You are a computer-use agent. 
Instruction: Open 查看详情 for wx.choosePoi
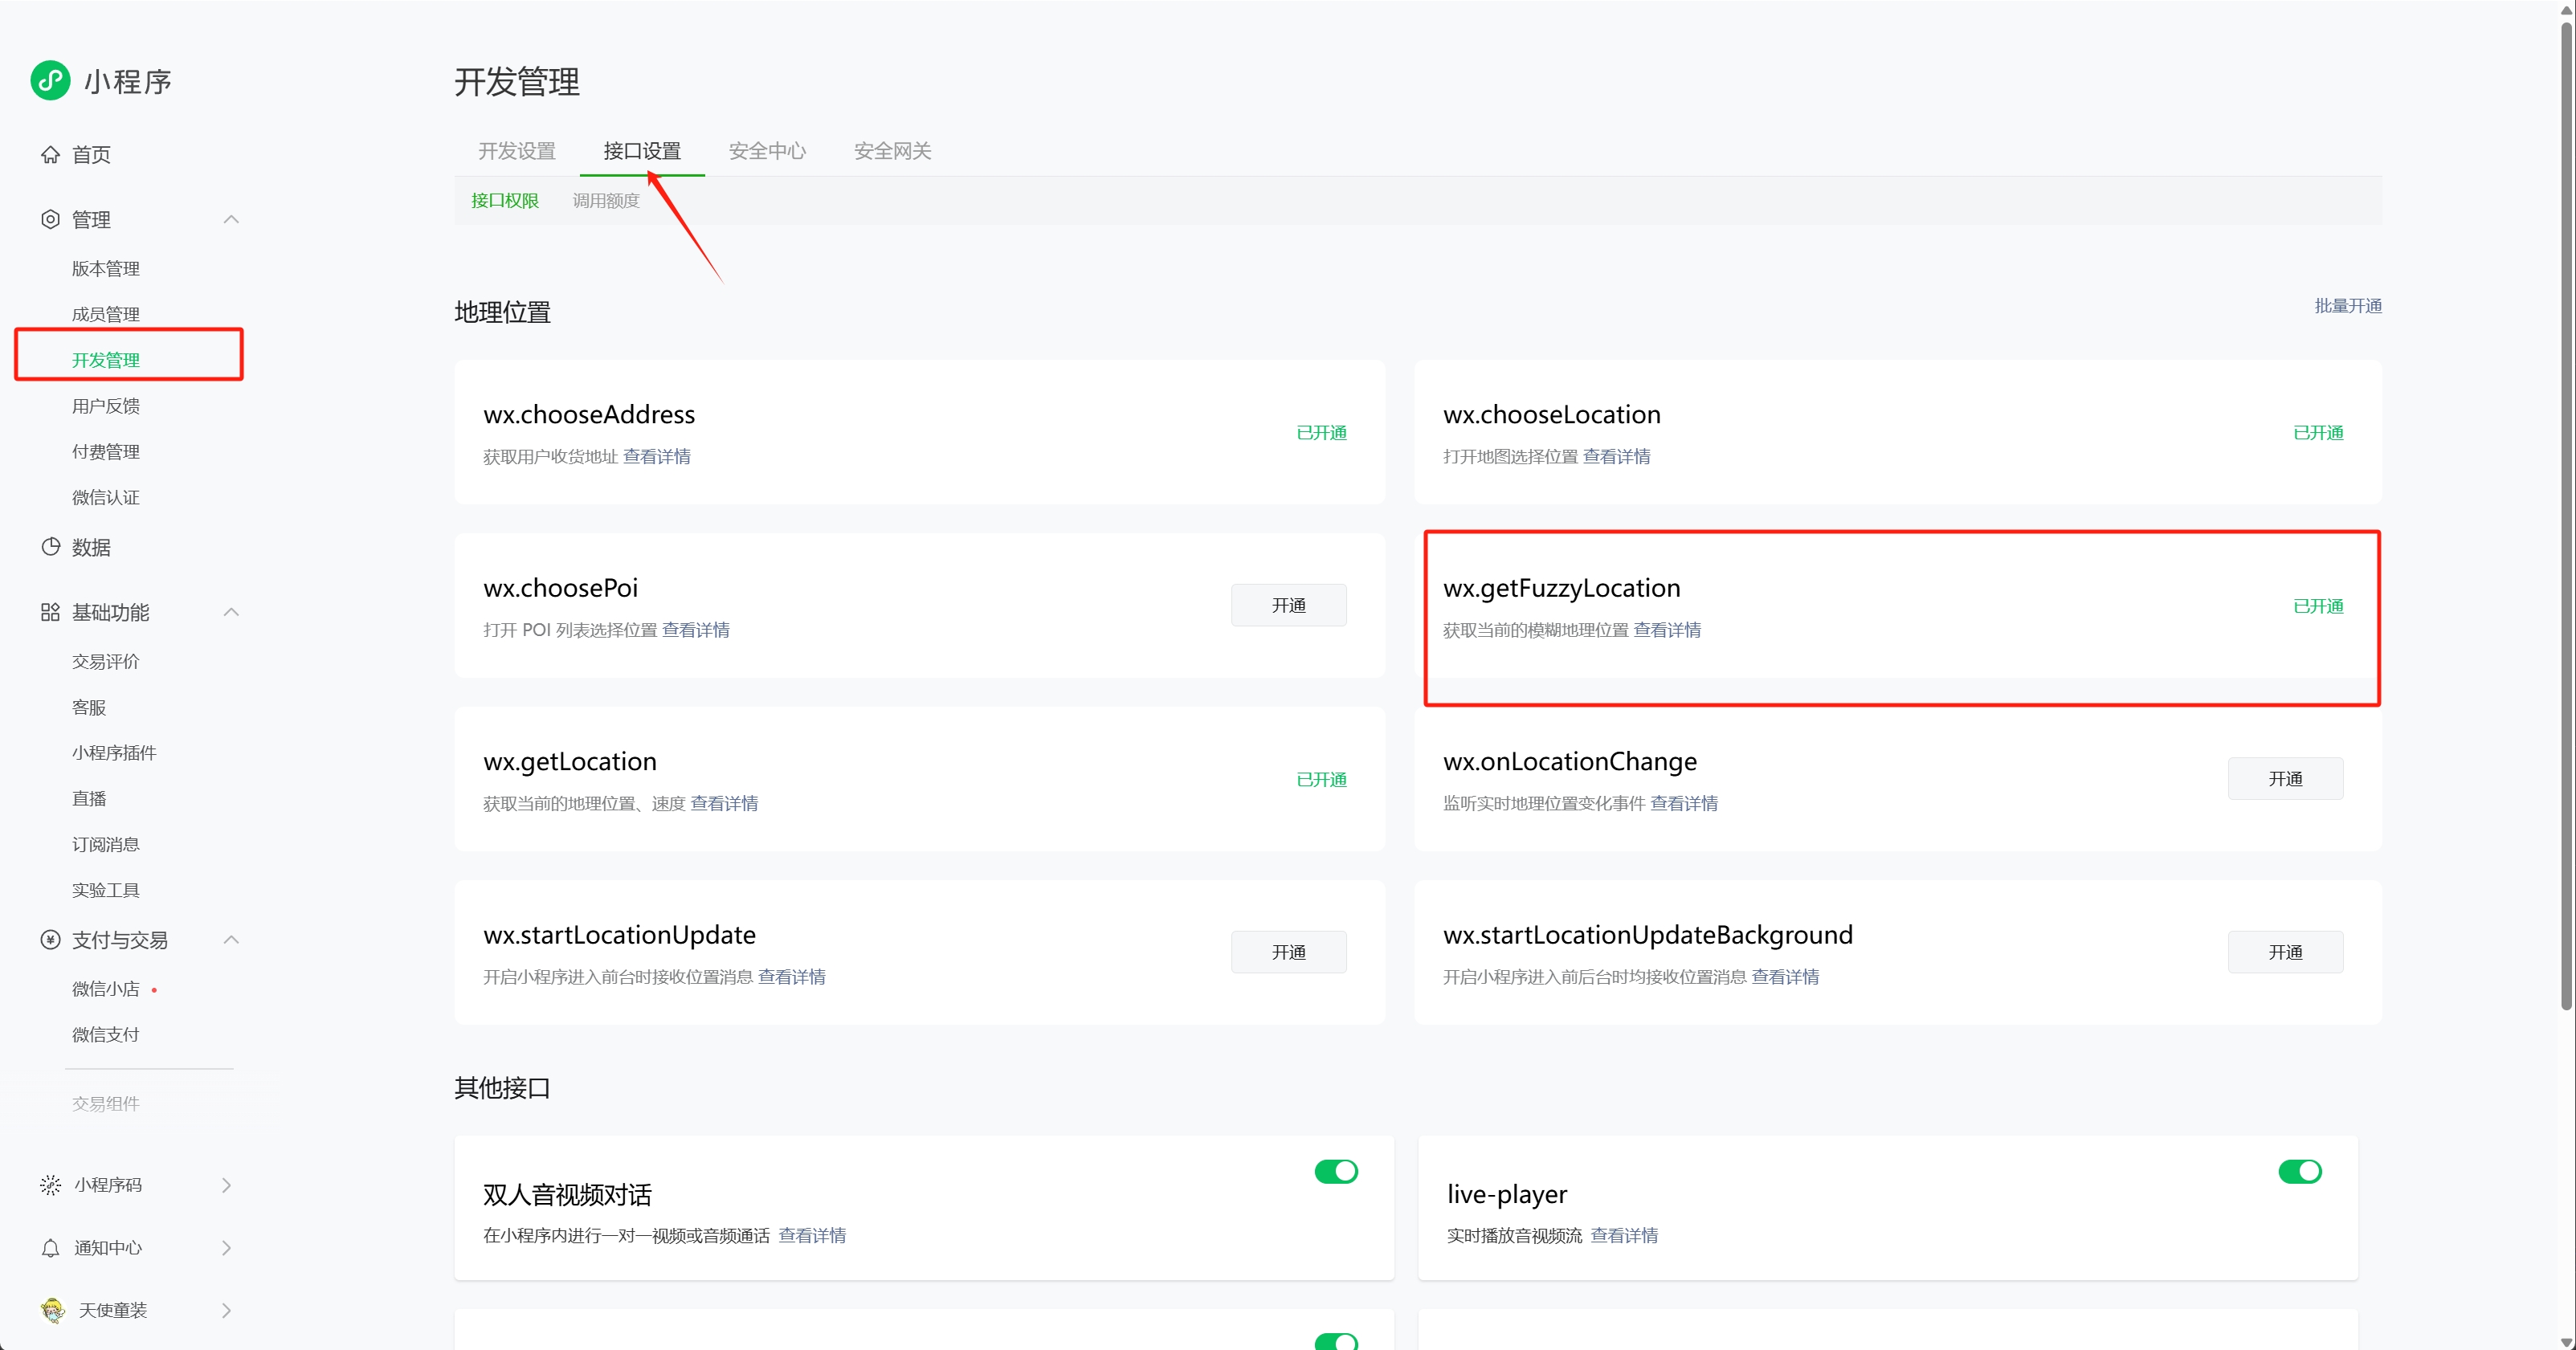696,630
